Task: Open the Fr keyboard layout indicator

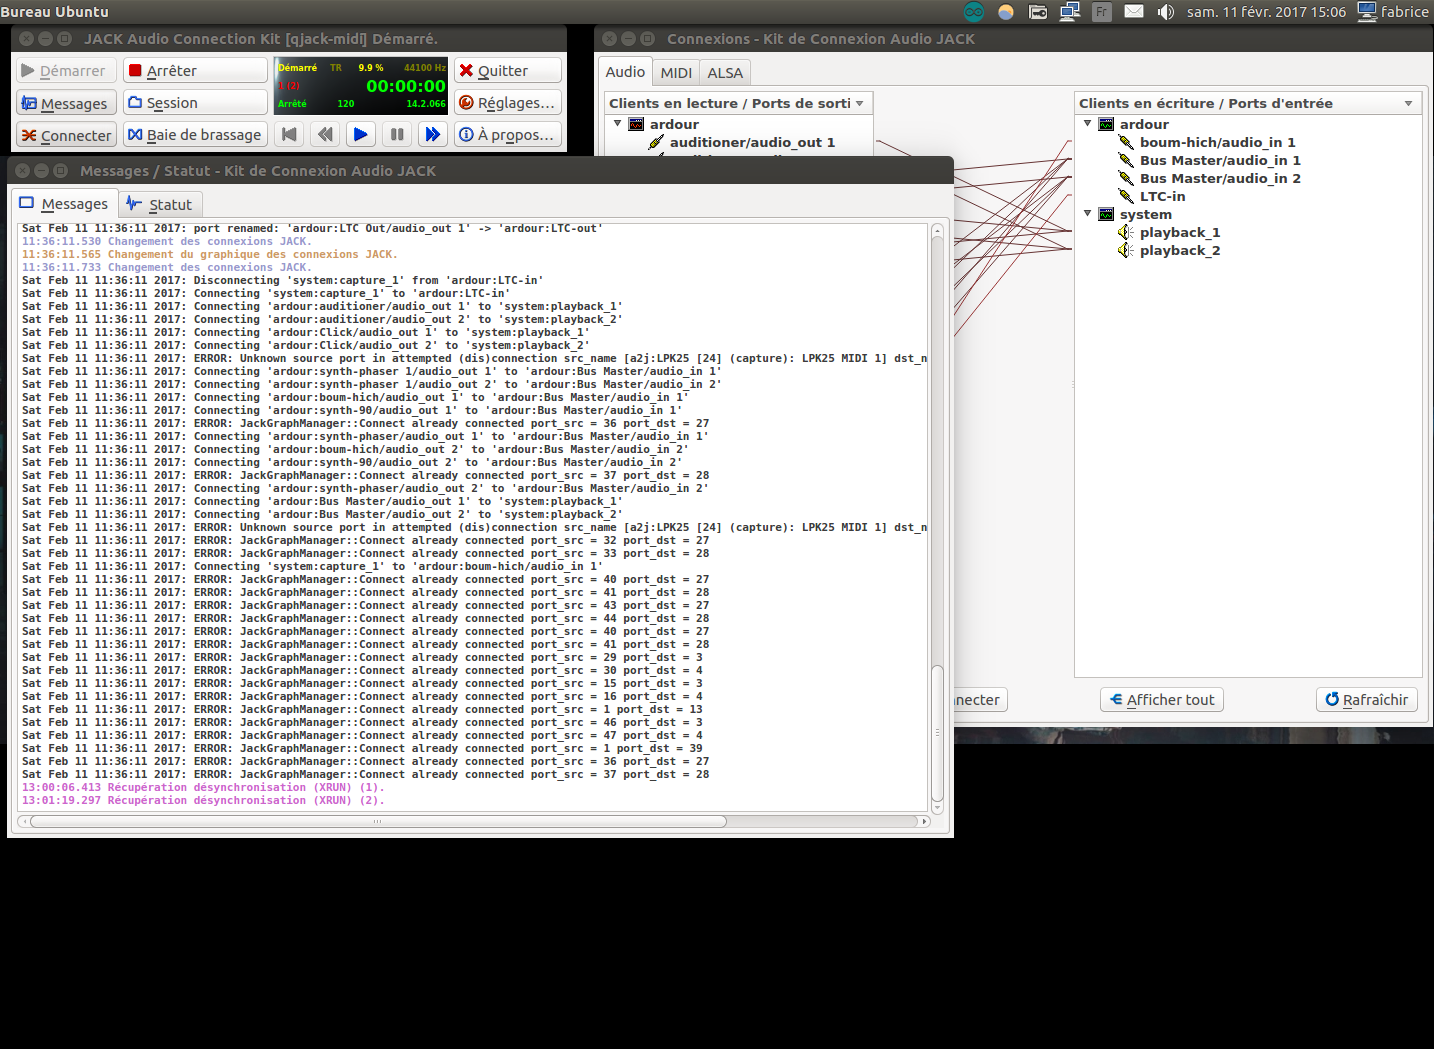Action: [x=1102, y=12]
